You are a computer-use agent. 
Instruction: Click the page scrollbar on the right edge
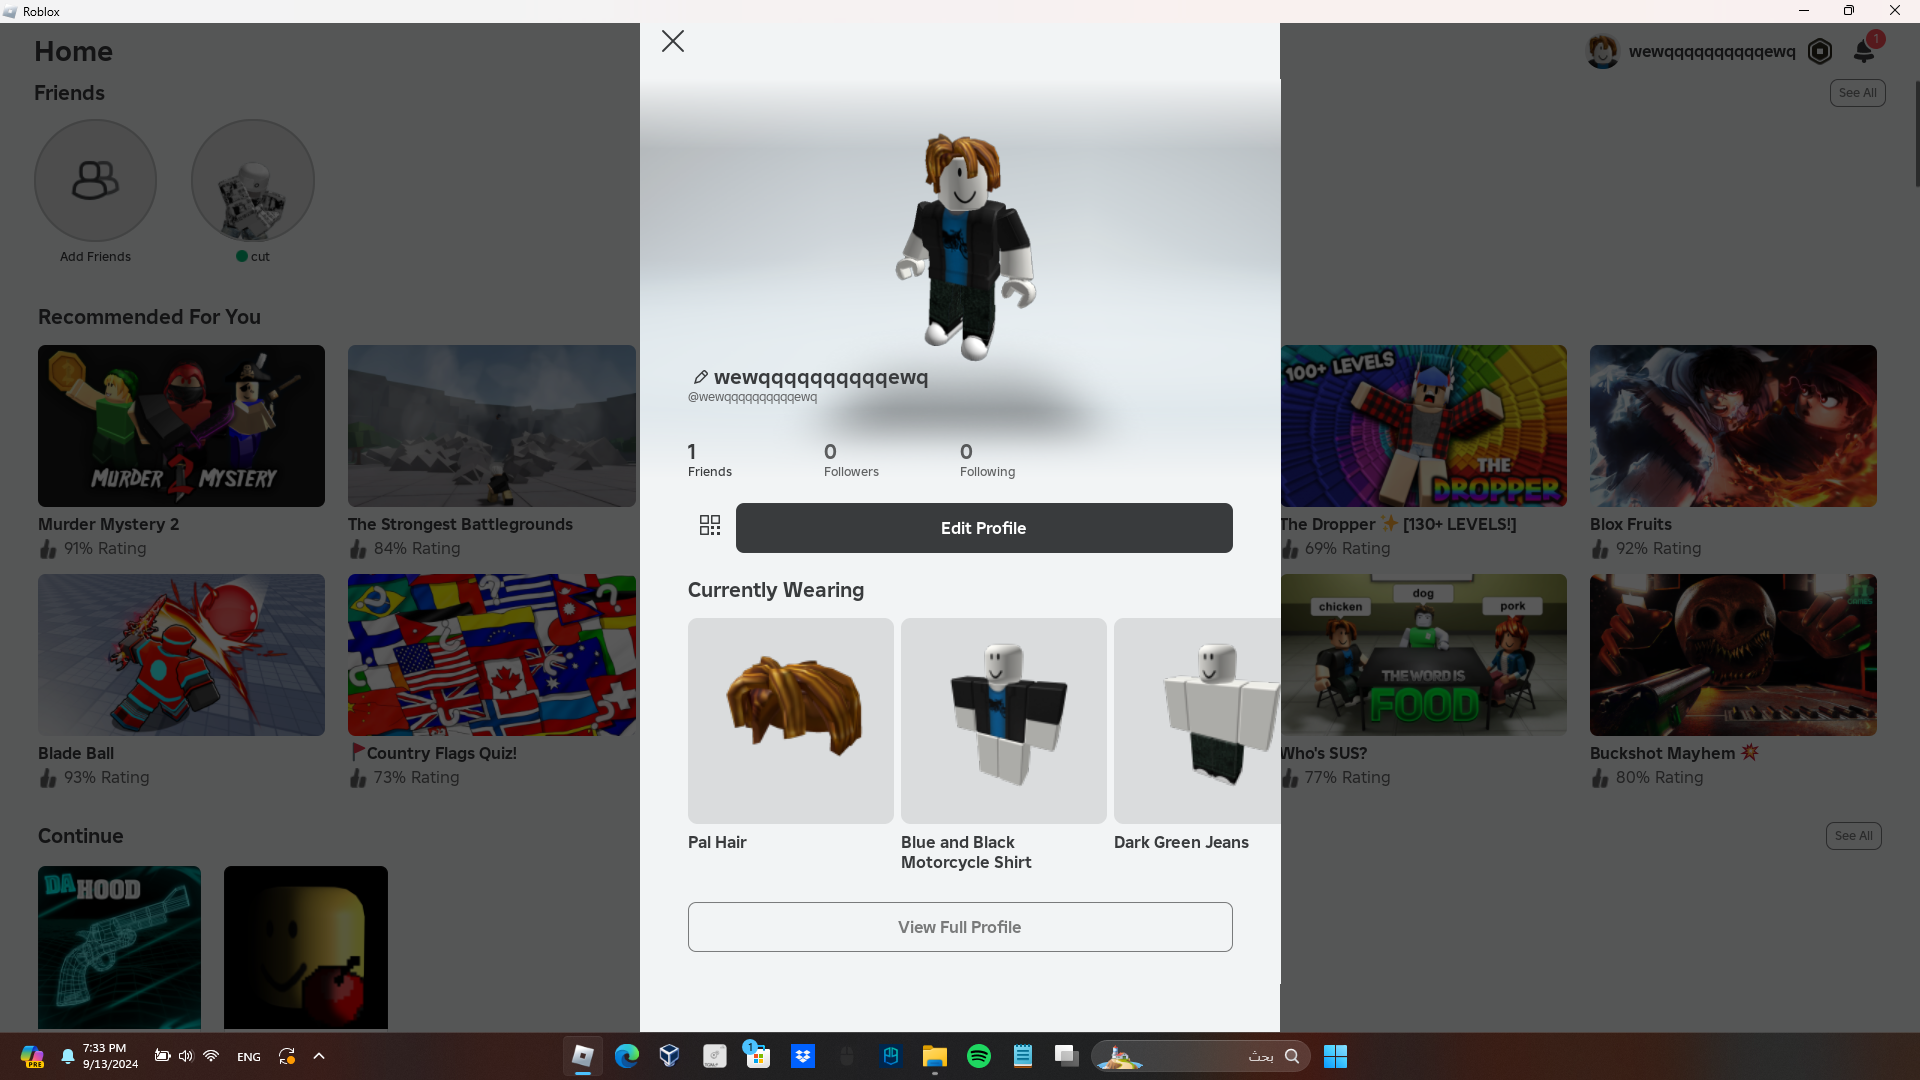pos(1917,133)
